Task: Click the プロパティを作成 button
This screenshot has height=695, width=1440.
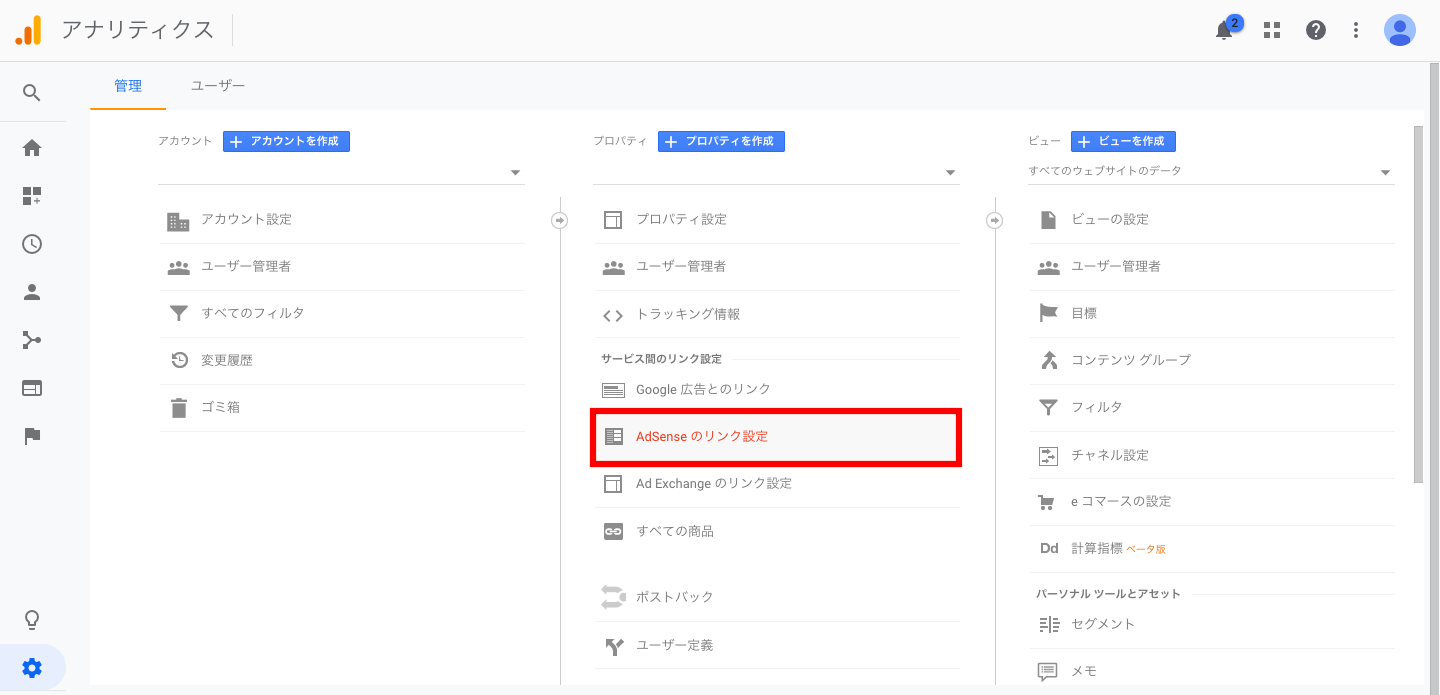Action: [x=721, y=142]
